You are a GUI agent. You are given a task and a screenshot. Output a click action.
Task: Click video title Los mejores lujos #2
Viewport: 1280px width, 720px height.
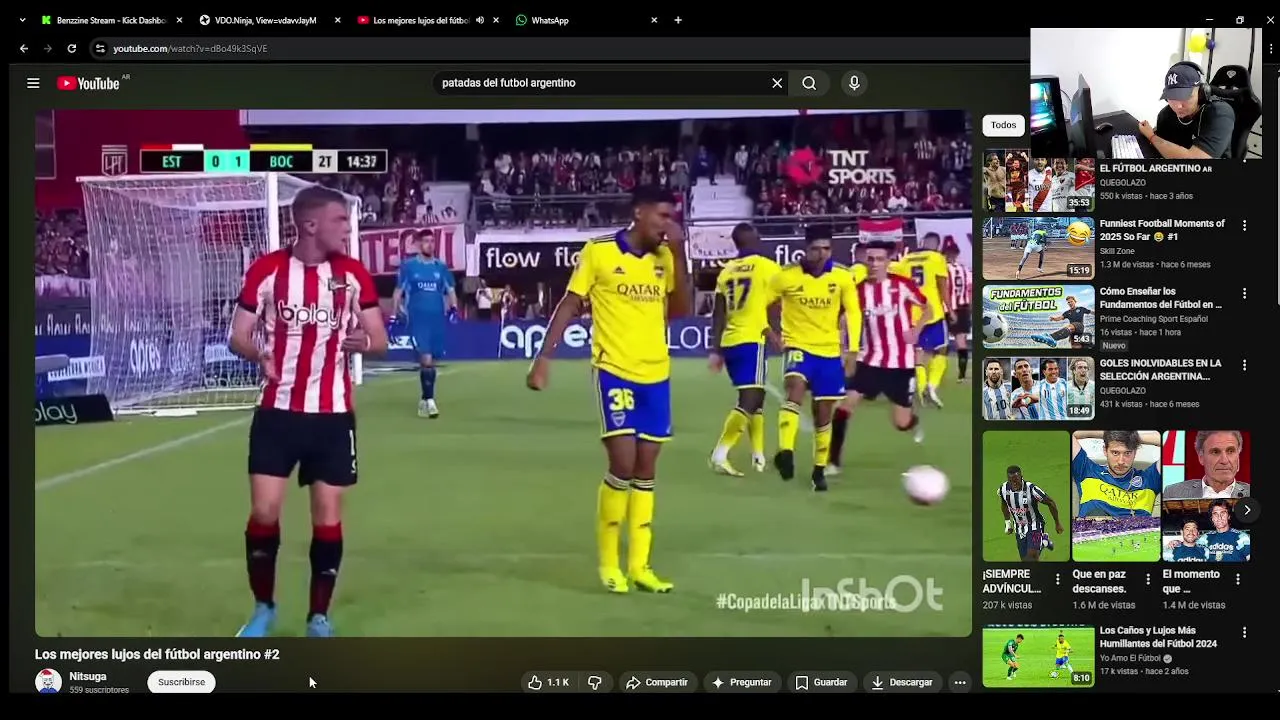(x=157, y=654)
